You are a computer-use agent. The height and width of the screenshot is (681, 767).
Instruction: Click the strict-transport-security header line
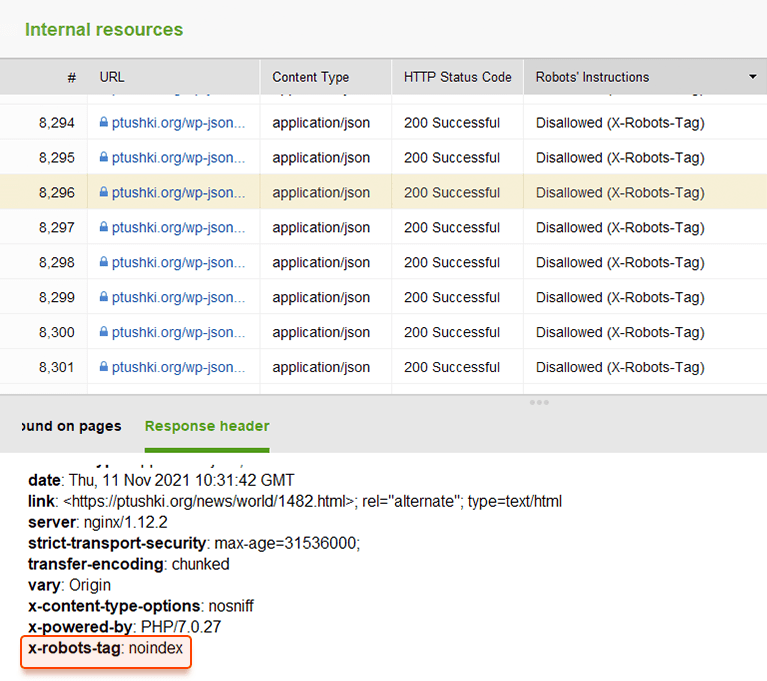194,543
